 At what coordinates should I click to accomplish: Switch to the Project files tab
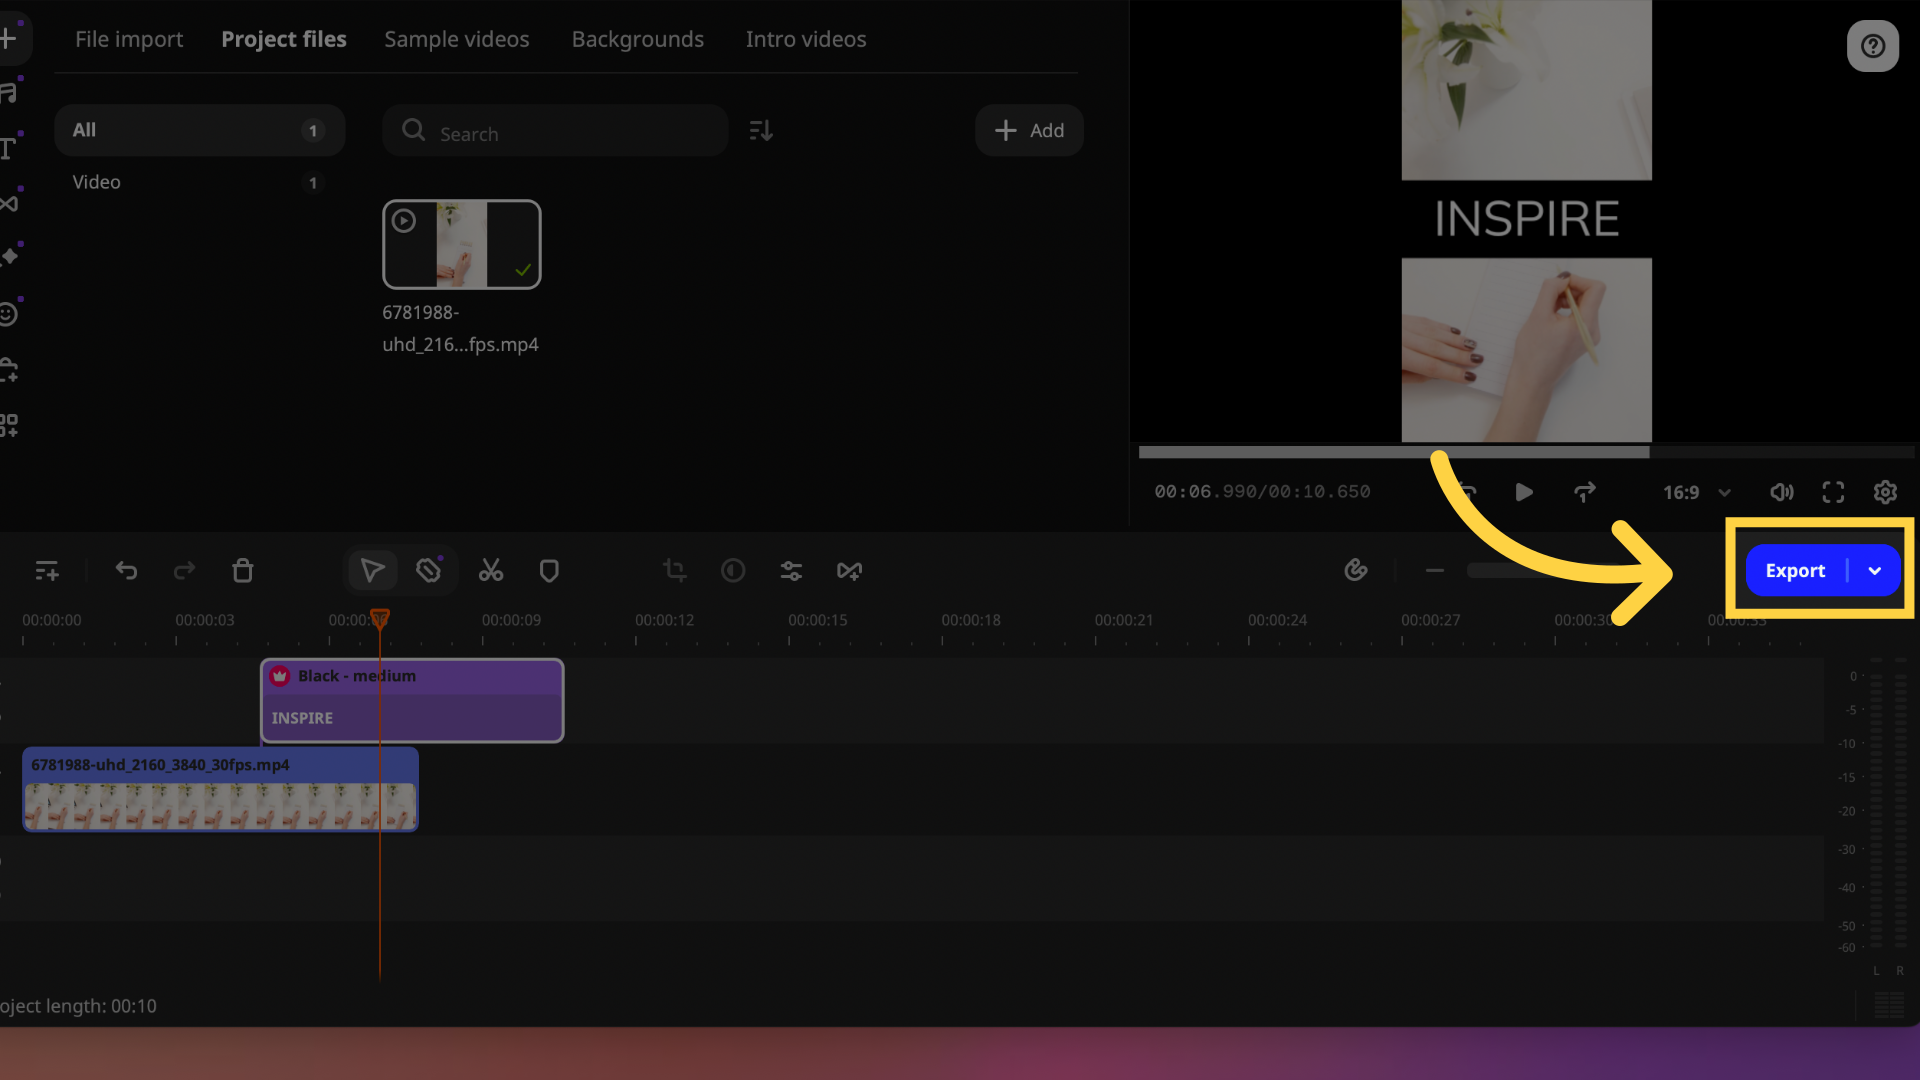[x=284, y=39]
